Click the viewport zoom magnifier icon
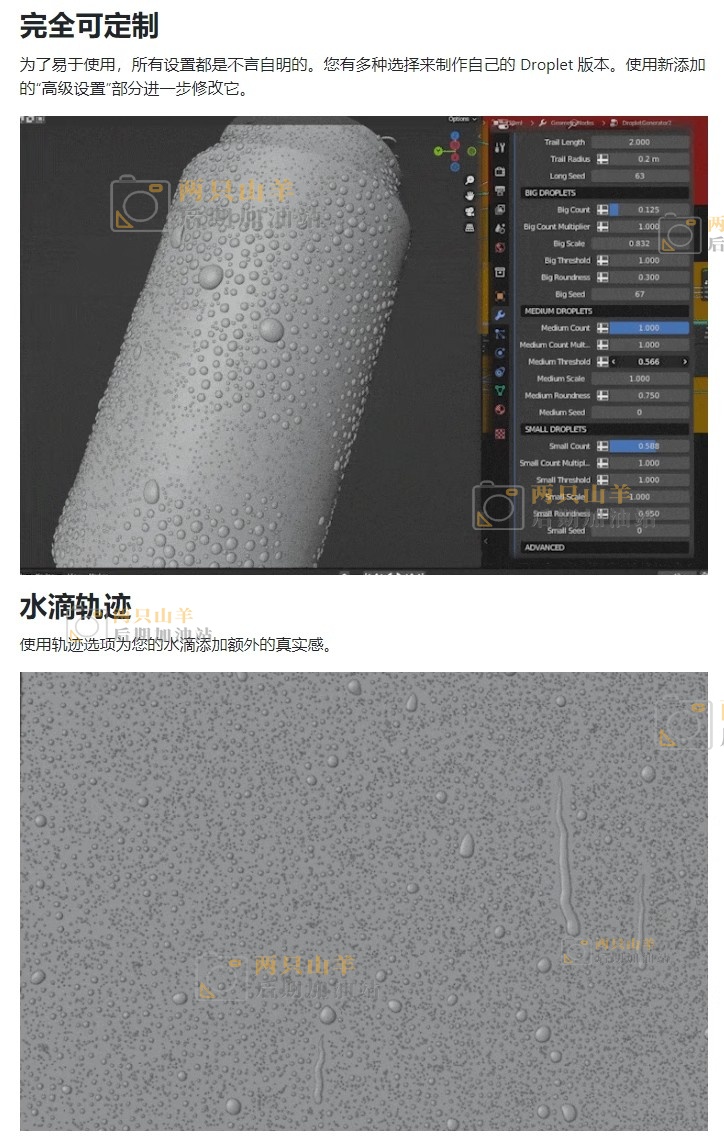This screenshot has height=1142, width=724. coord(469,181)
